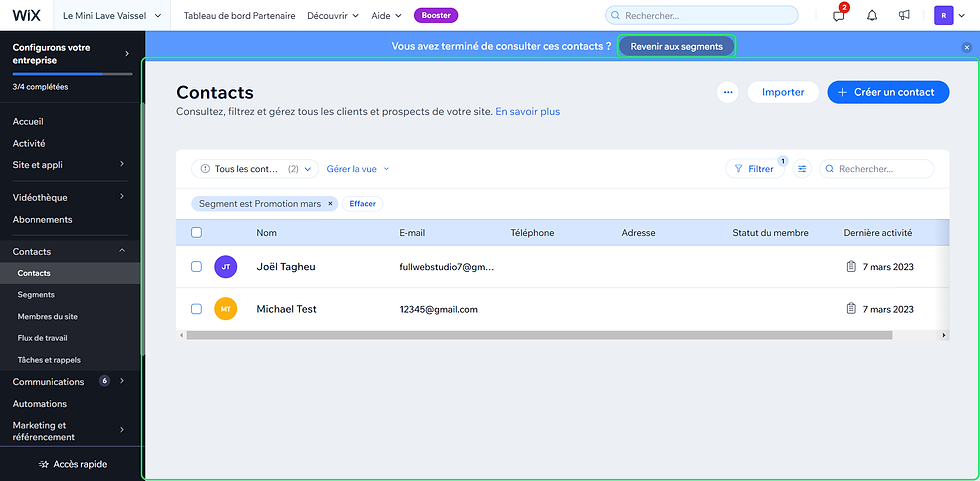Open Abonnements in the sidebar

(42, 219)
